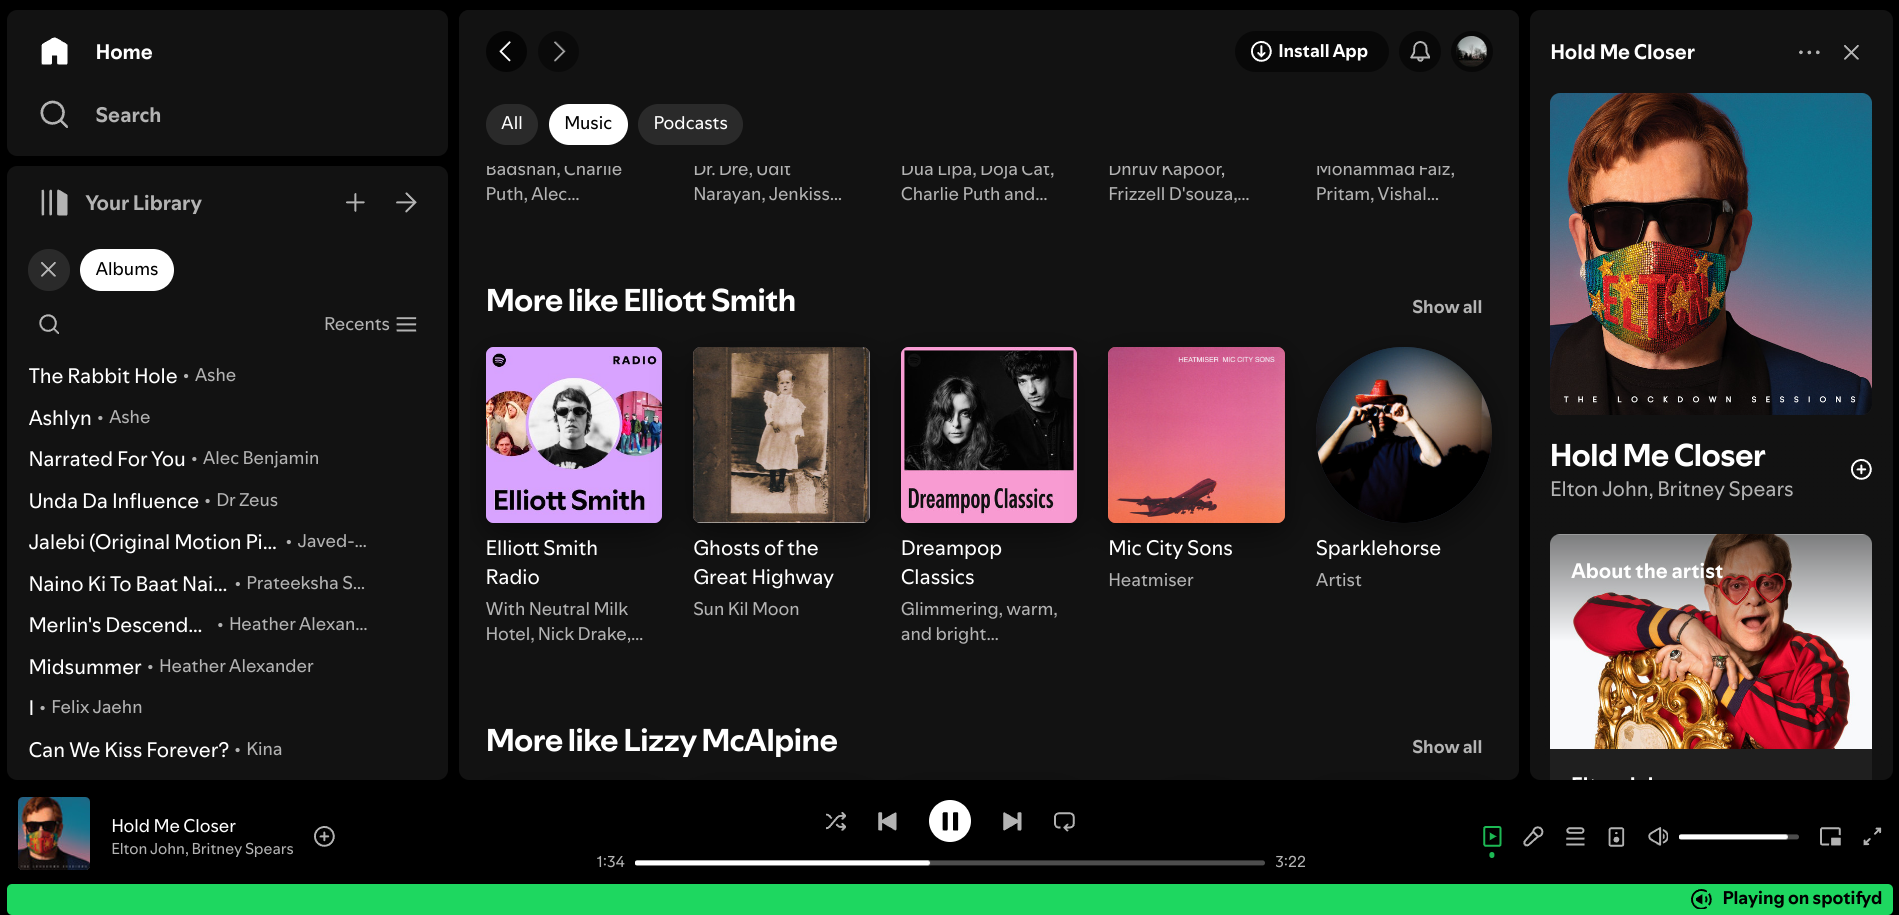Open Connect to a device
The image size is (1899, 915).
pyautogui.click(x=1616, y=837)
